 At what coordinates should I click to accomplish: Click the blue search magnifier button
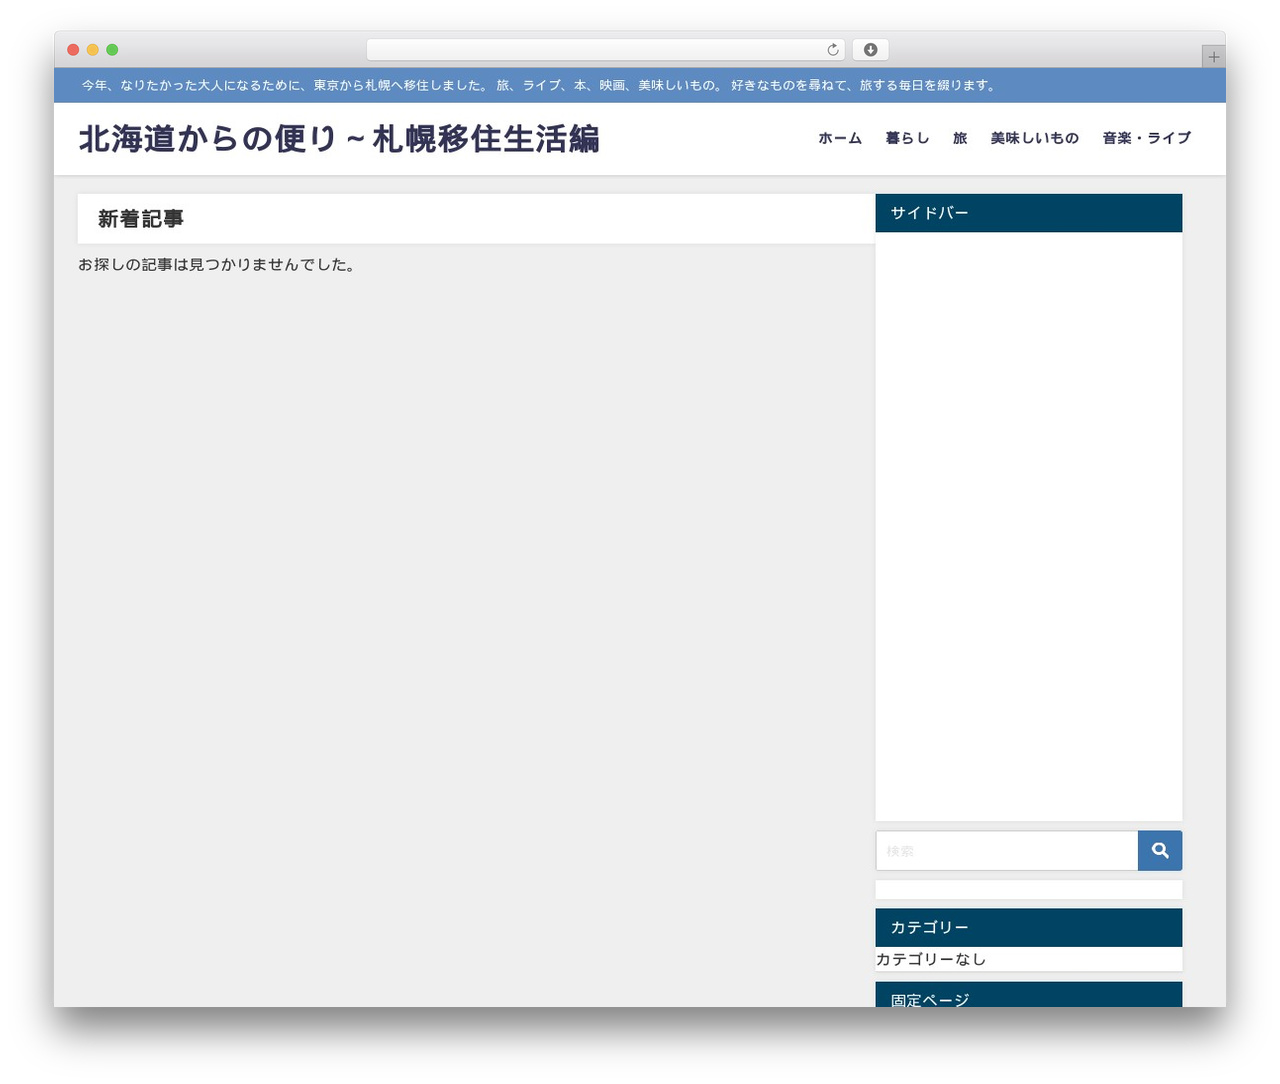coord(1160,851)
